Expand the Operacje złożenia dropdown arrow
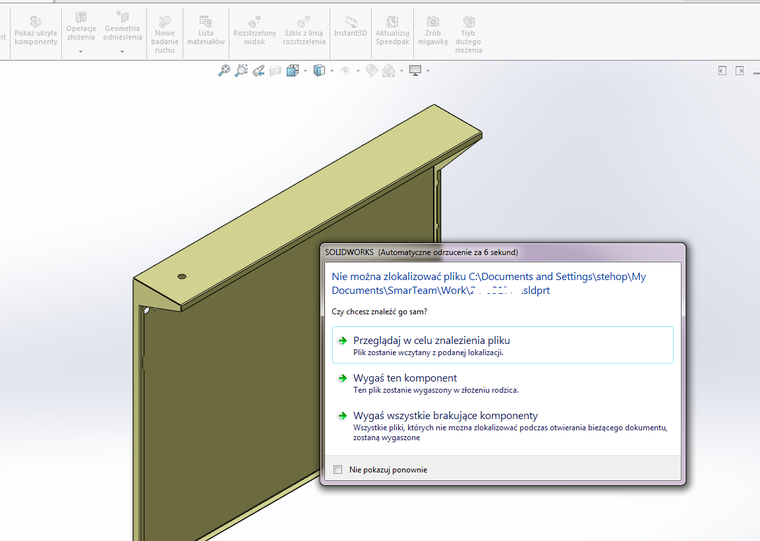Image resolution: width=760 pixels, height=541 pixels. click(x=81, y=51)
